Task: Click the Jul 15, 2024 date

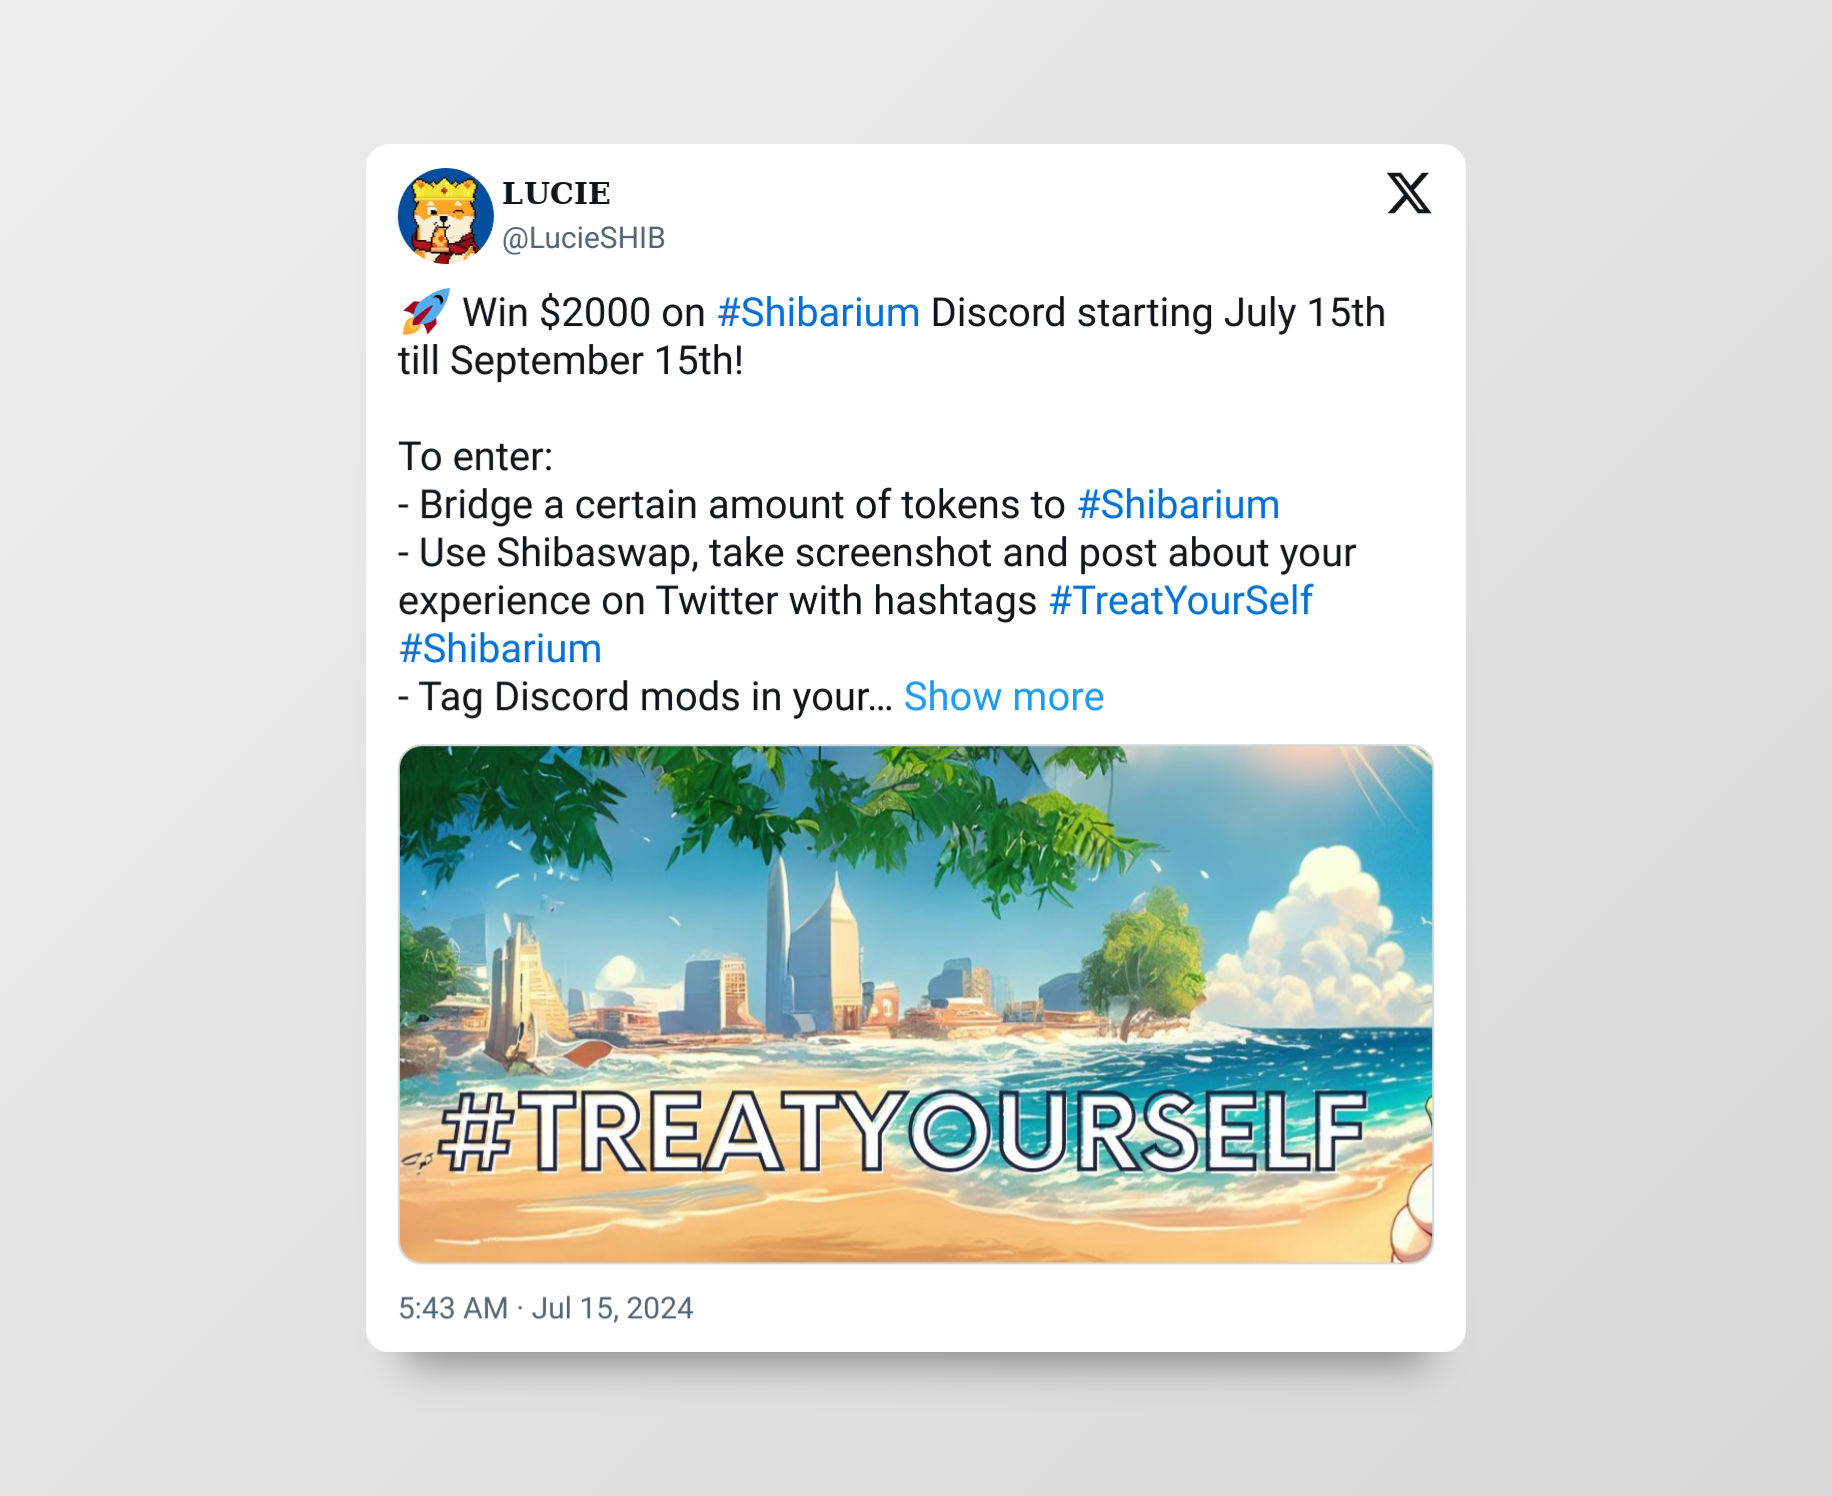Action: click(x=612, y=1308)
